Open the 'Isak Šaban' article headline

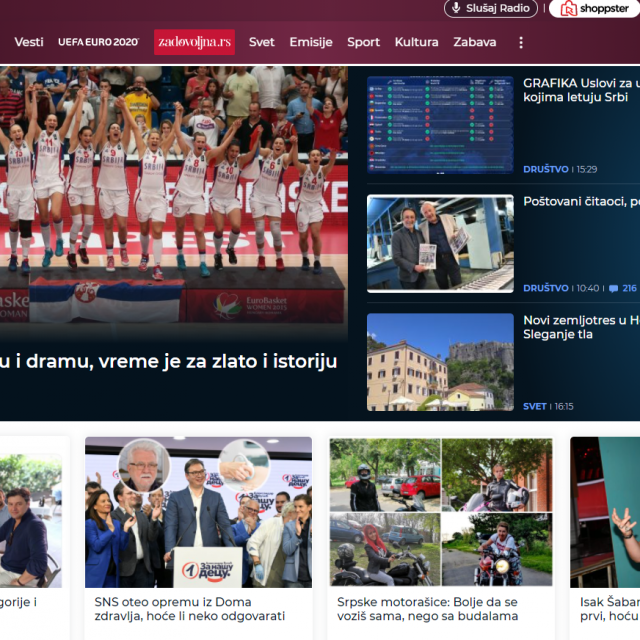pyautogui.click(x=610, y=609)
